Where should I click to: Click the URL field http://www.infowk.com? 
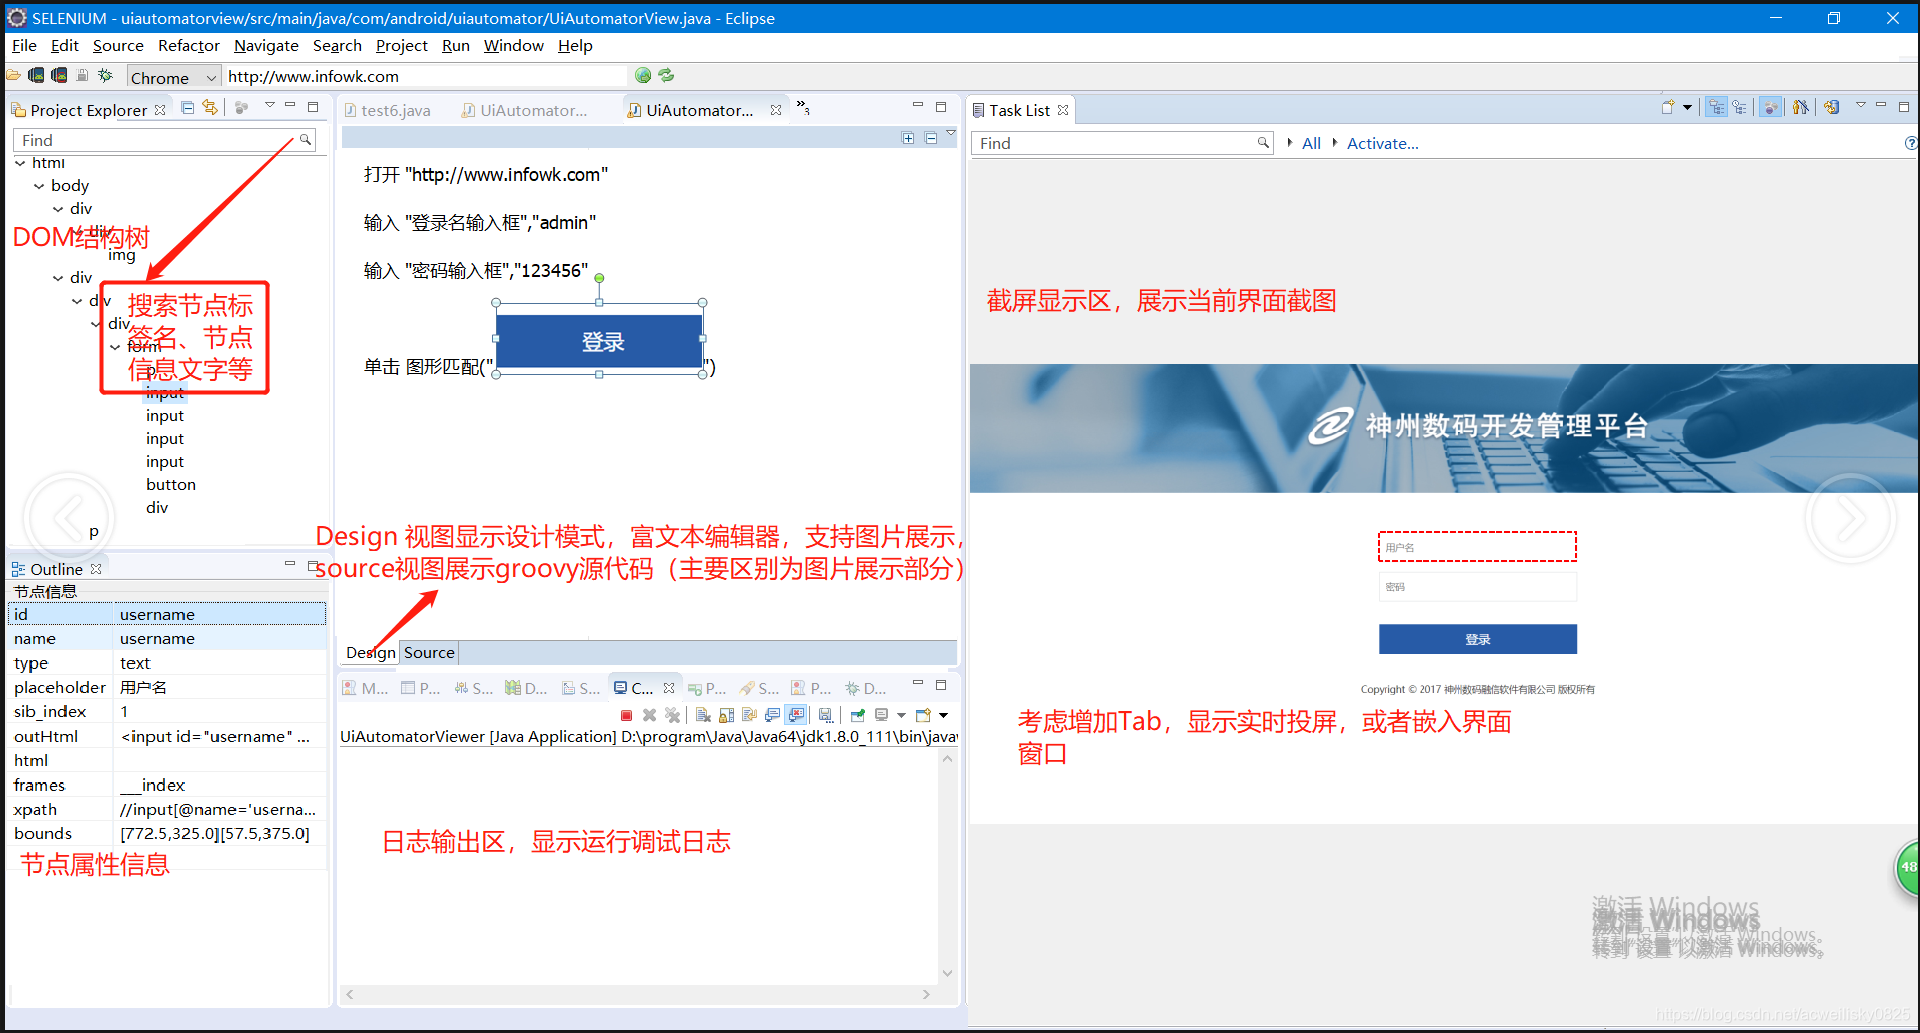(x=425, y=76)
